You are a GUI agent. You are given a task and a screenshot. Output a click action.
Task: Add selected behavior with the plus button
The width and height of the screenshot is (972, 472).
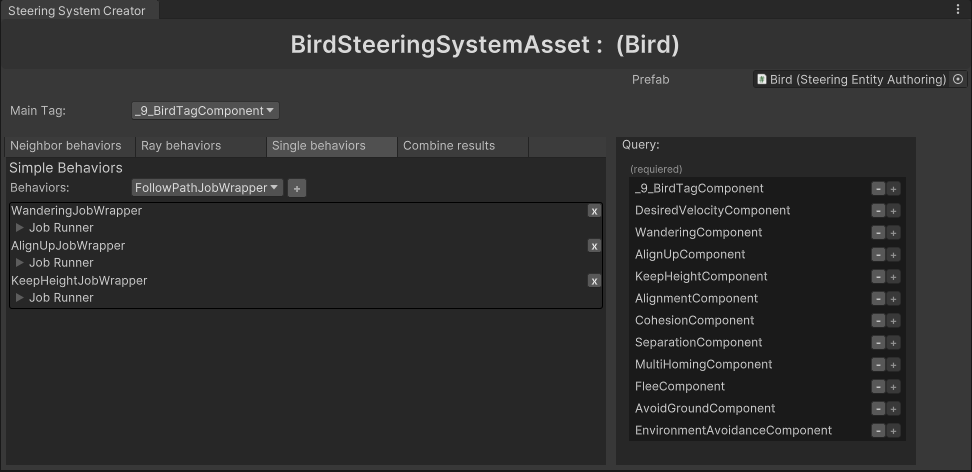pyautogui.click(x=297, y=188)
